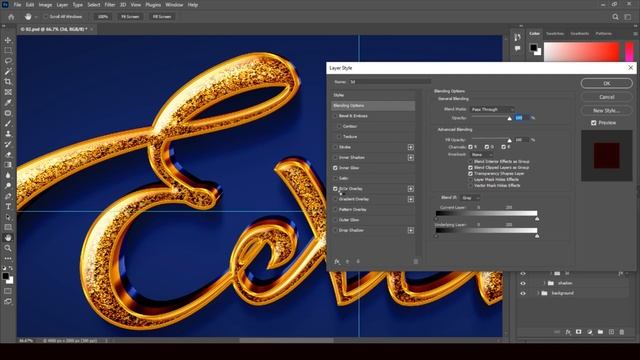Open the File menu
The image size is (640, 360).
pyautogui.click(x=18, y=5)
